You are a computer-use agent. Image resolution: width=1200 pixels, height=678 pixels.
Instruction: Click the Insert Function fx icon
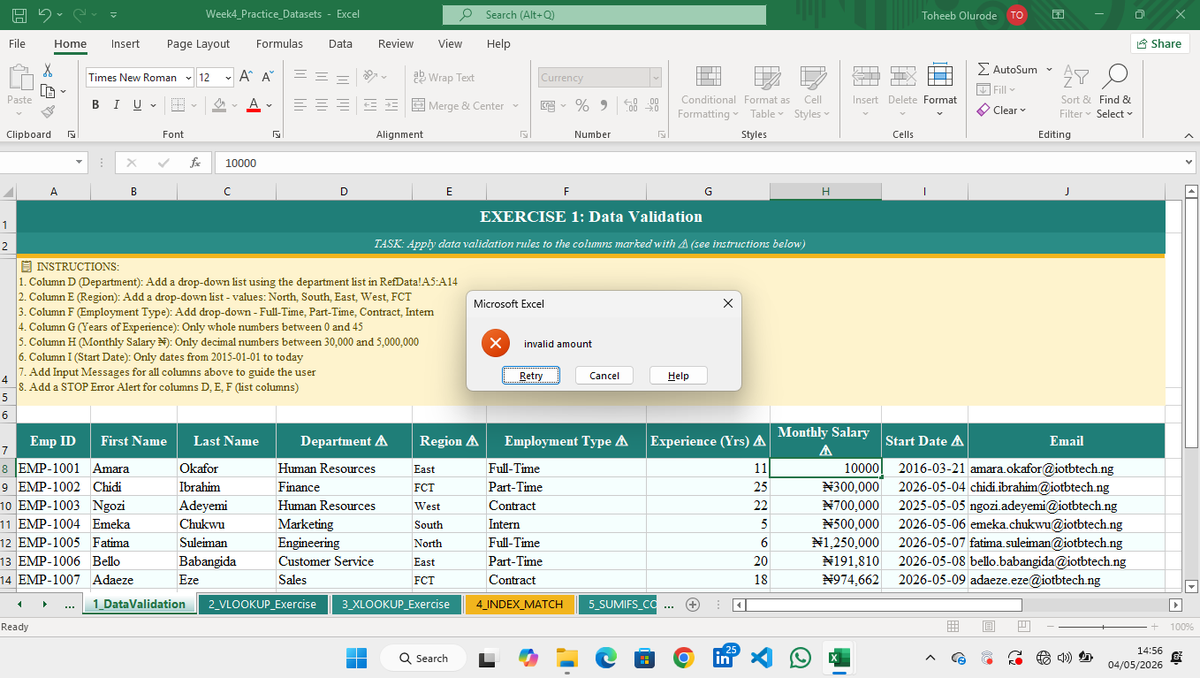[x=197, y=161]
